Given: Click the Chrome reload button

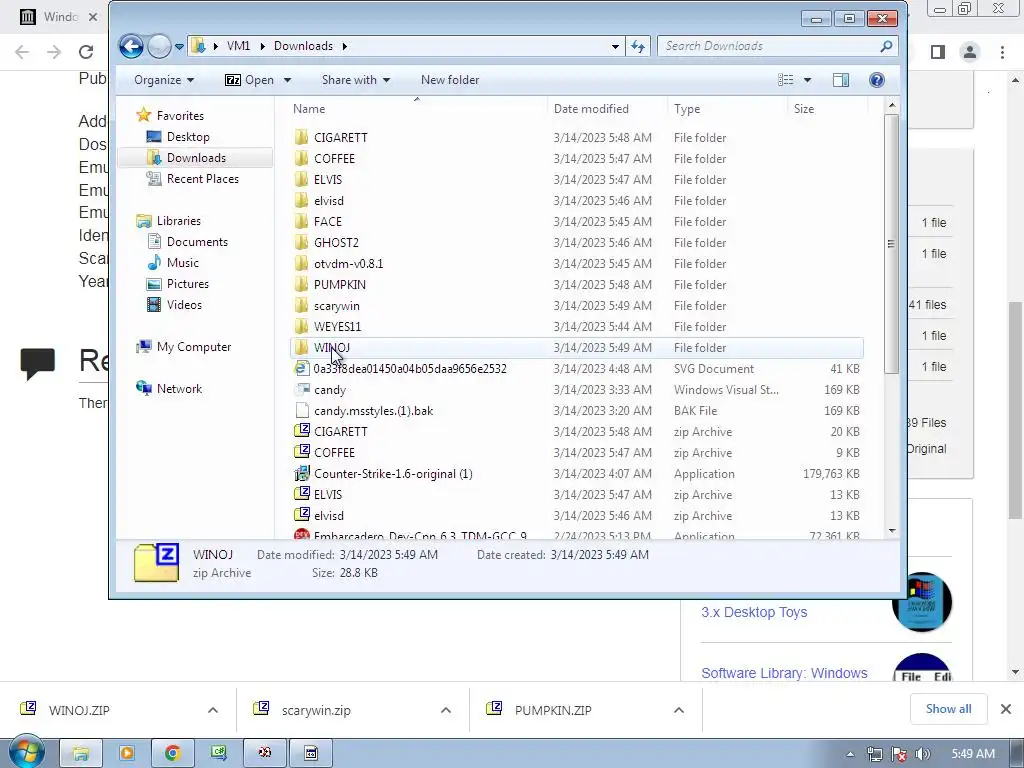Looking at the screenshot, I should (x=86, y=52).
